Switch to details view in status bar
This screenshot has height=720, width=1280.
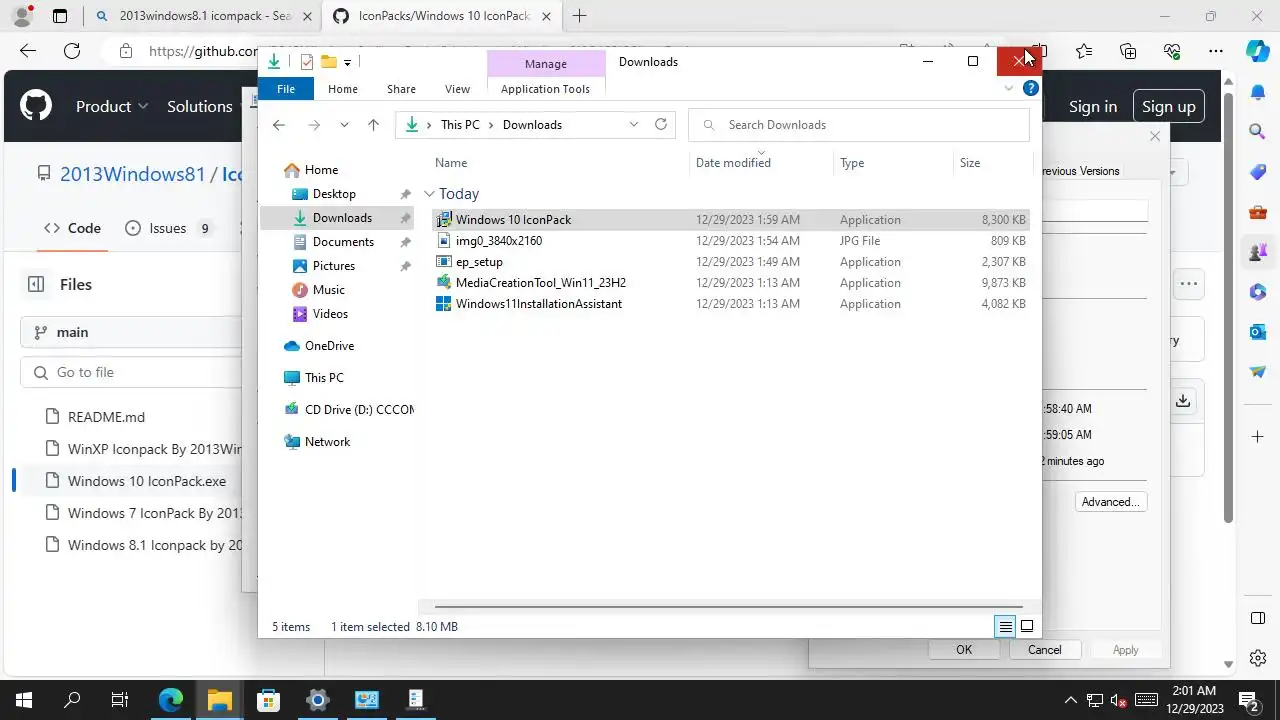pos(1006,627)
